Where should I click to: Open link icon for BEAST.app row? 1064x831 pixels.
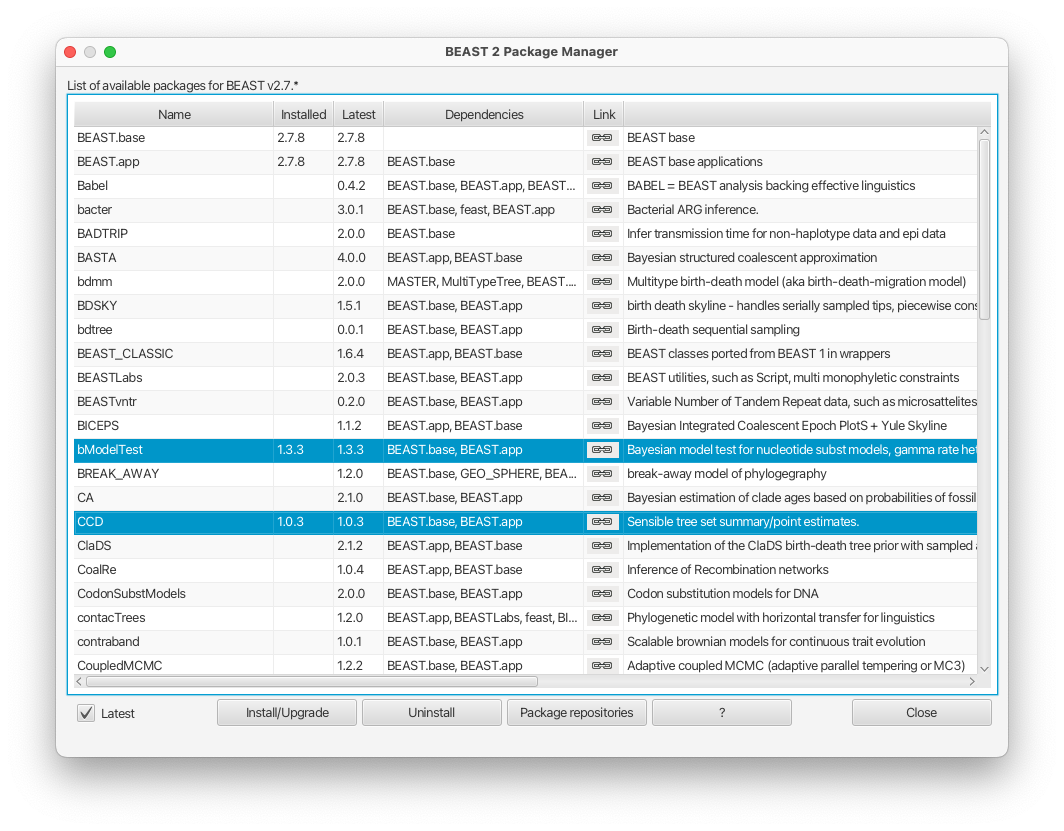point(602,161)
